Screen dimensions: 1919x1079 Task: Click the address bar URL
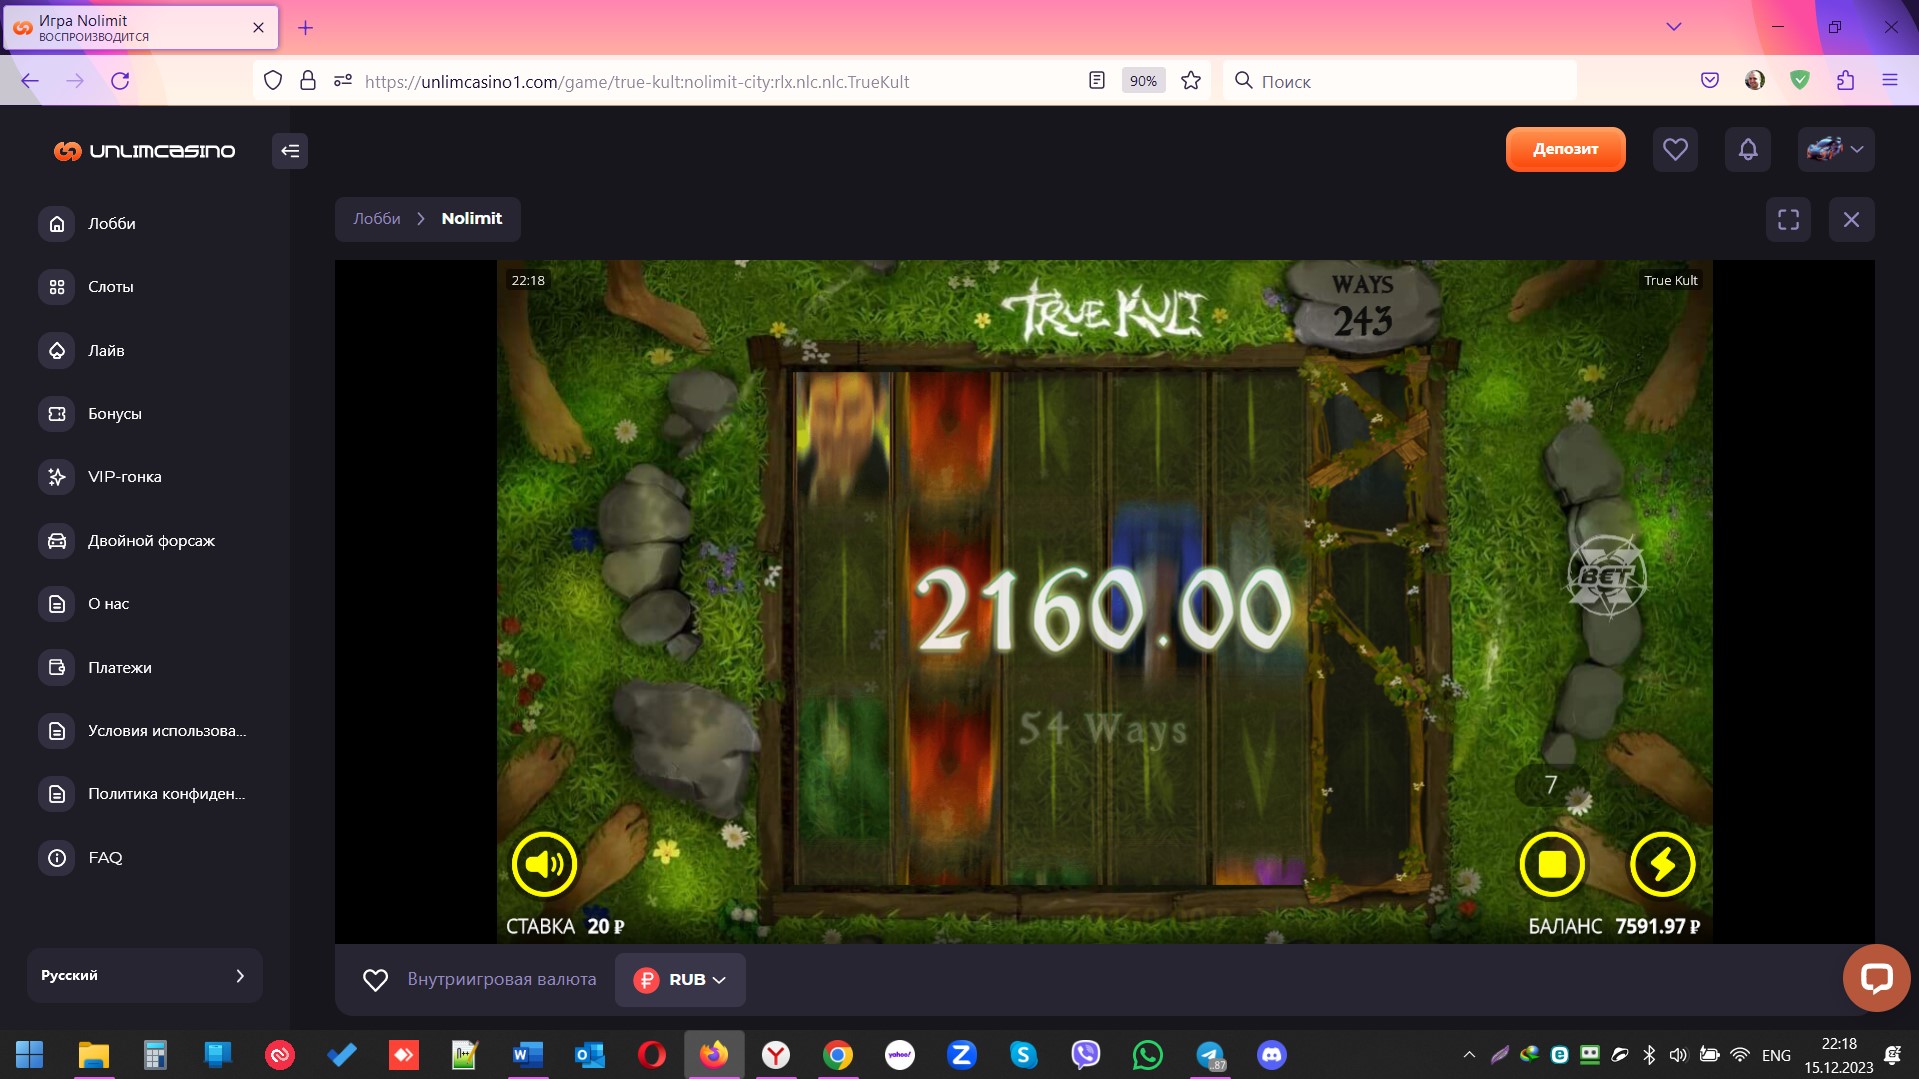point(637,82)
